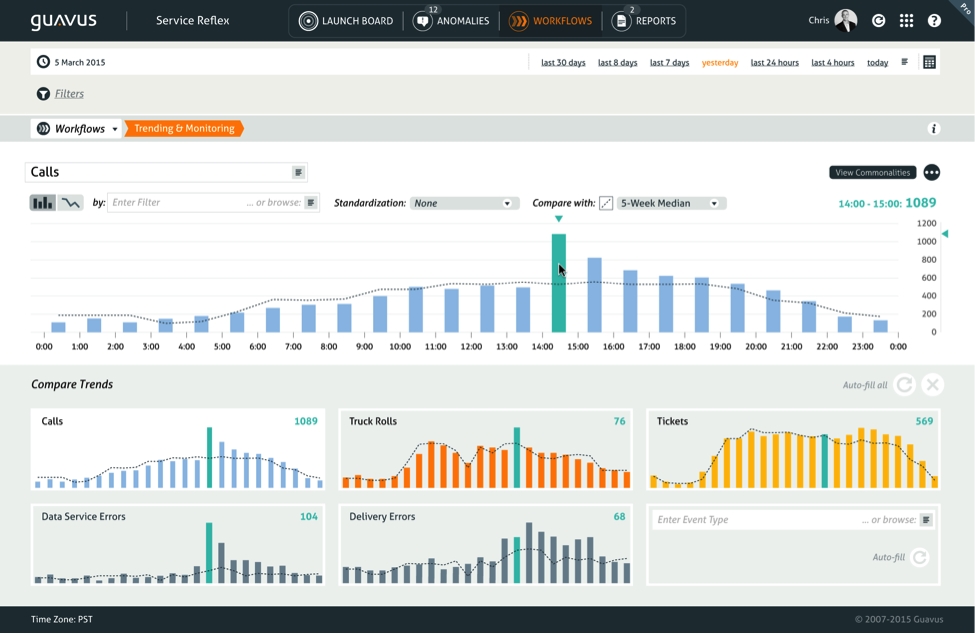The height and width of the screenshot is (634, 975).
Task: Toggle the Compare with trend line icon
Action: (x=606, y=203)
